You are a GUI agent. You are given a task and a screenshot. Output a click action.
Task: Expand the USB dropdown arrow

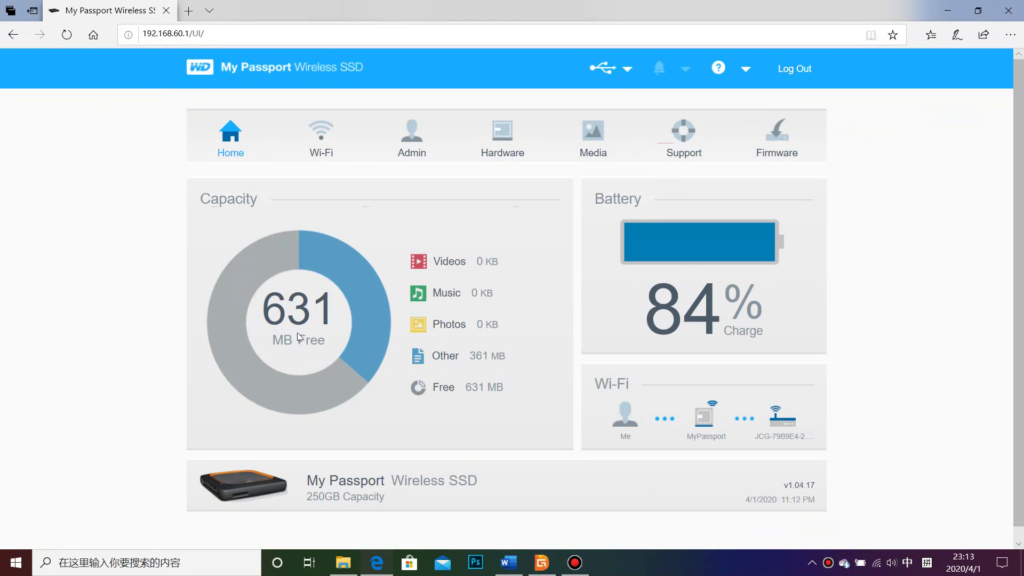pos(628,69)
